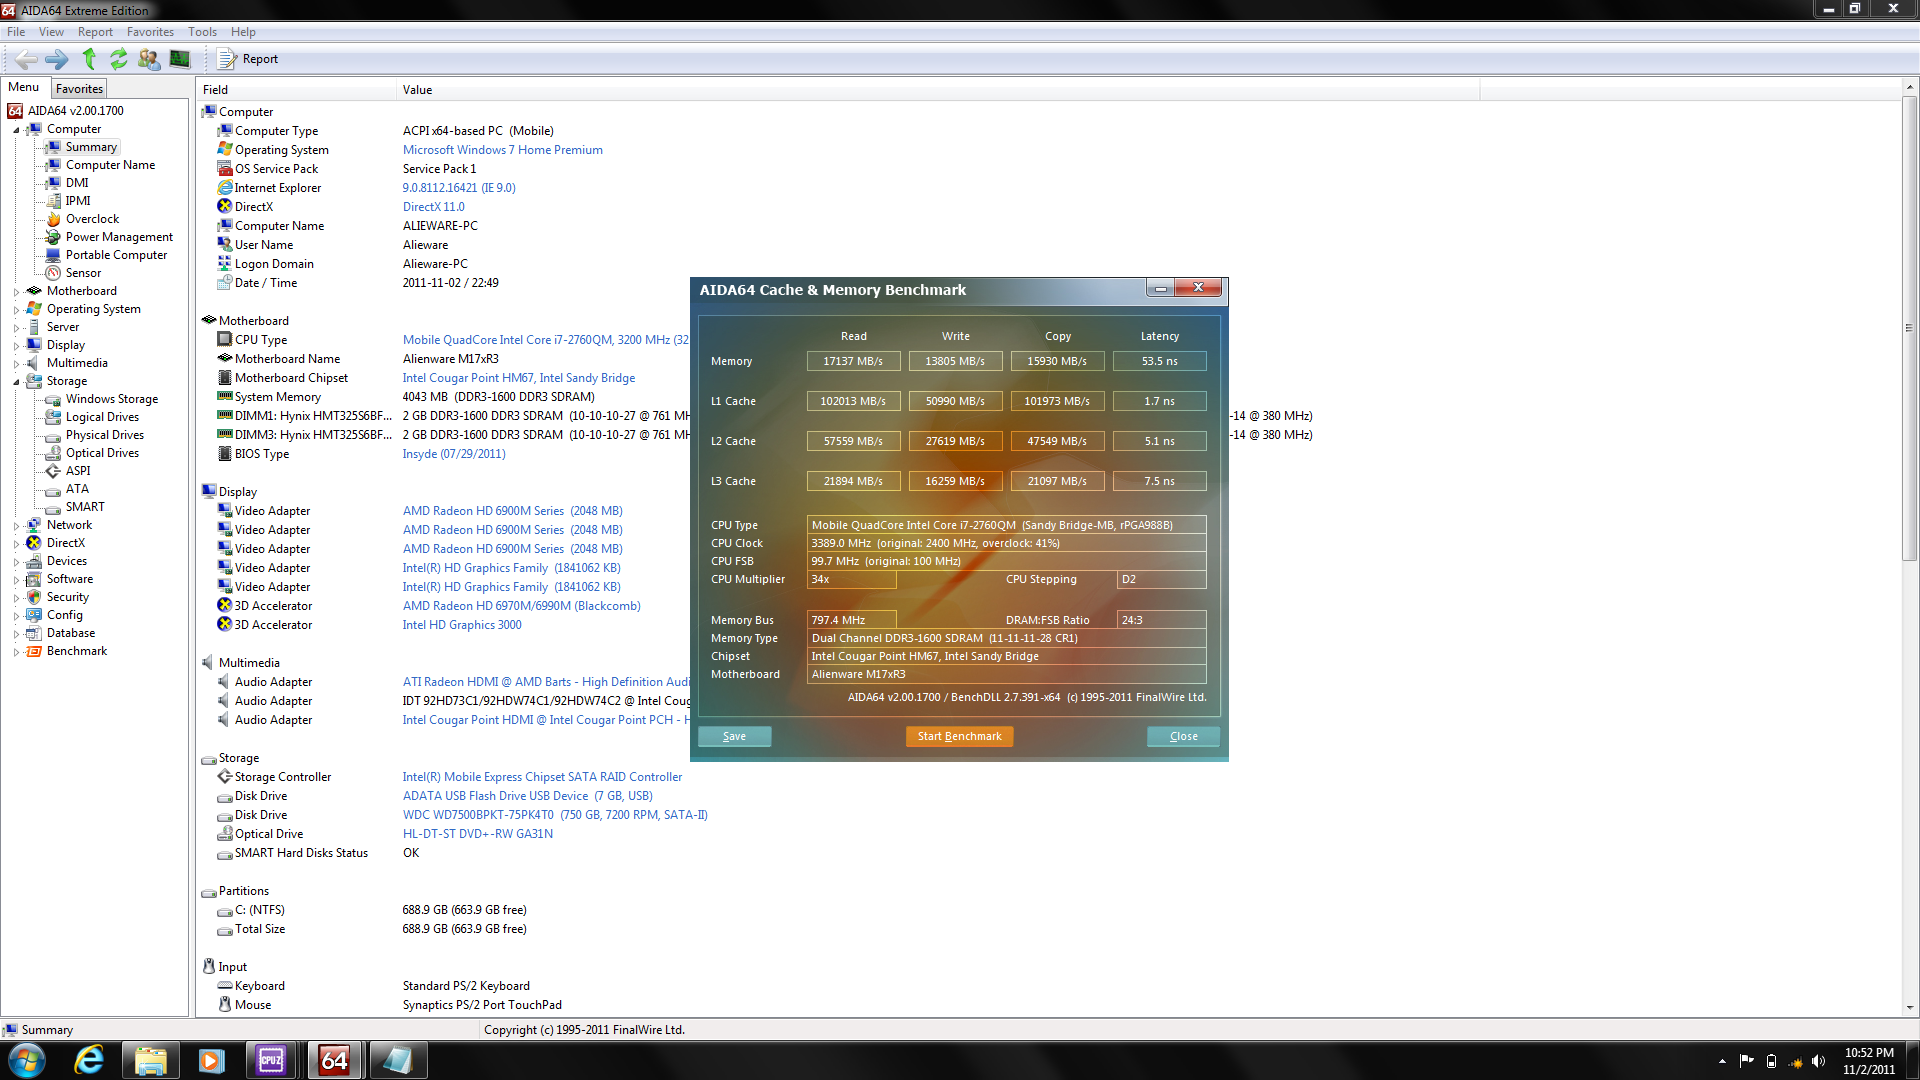Open the Sensor tree item
The image size is (1920, 1080).
click(x=83, y=273)
